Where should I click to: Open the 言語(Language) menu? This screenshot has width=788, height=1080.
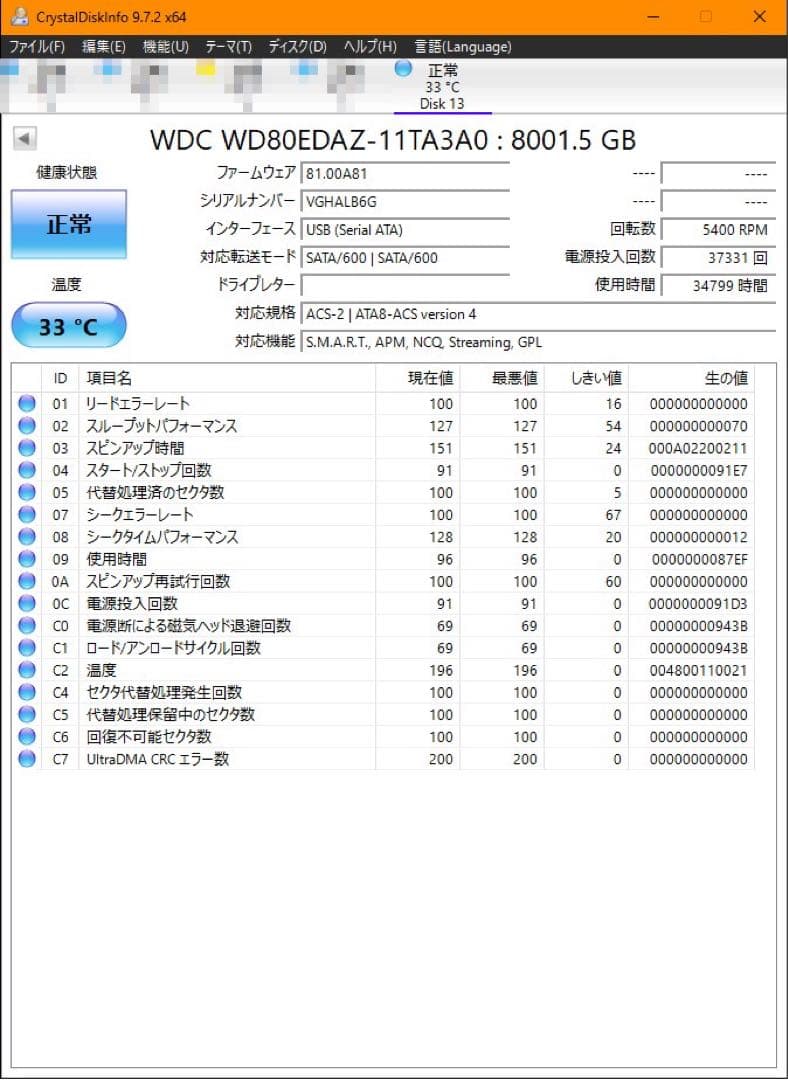pos(463,47)
